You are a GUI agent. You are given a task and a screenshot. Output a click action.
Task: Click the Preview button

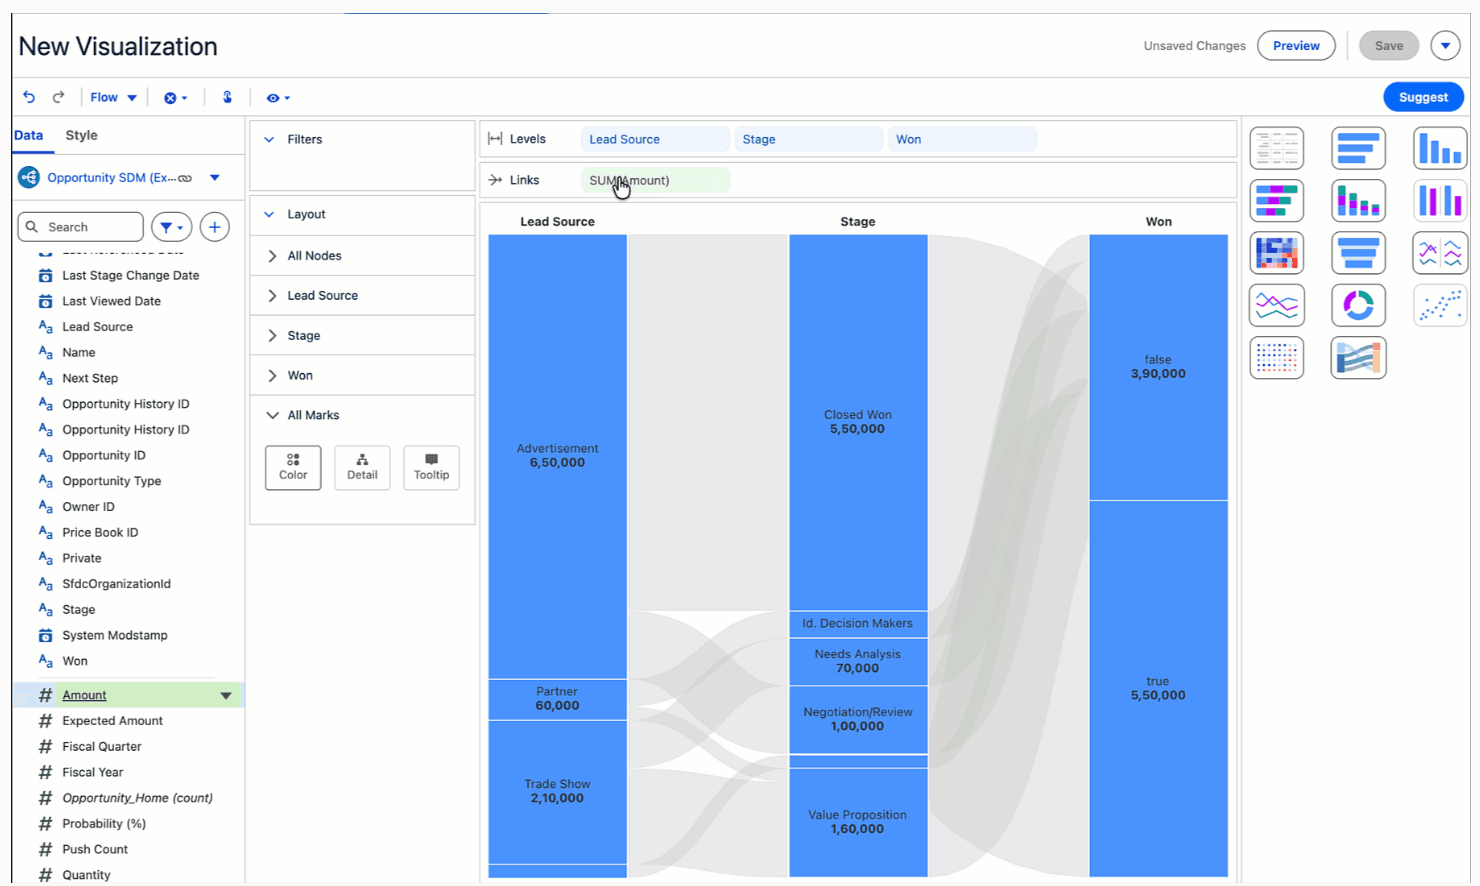(1295, 46)
